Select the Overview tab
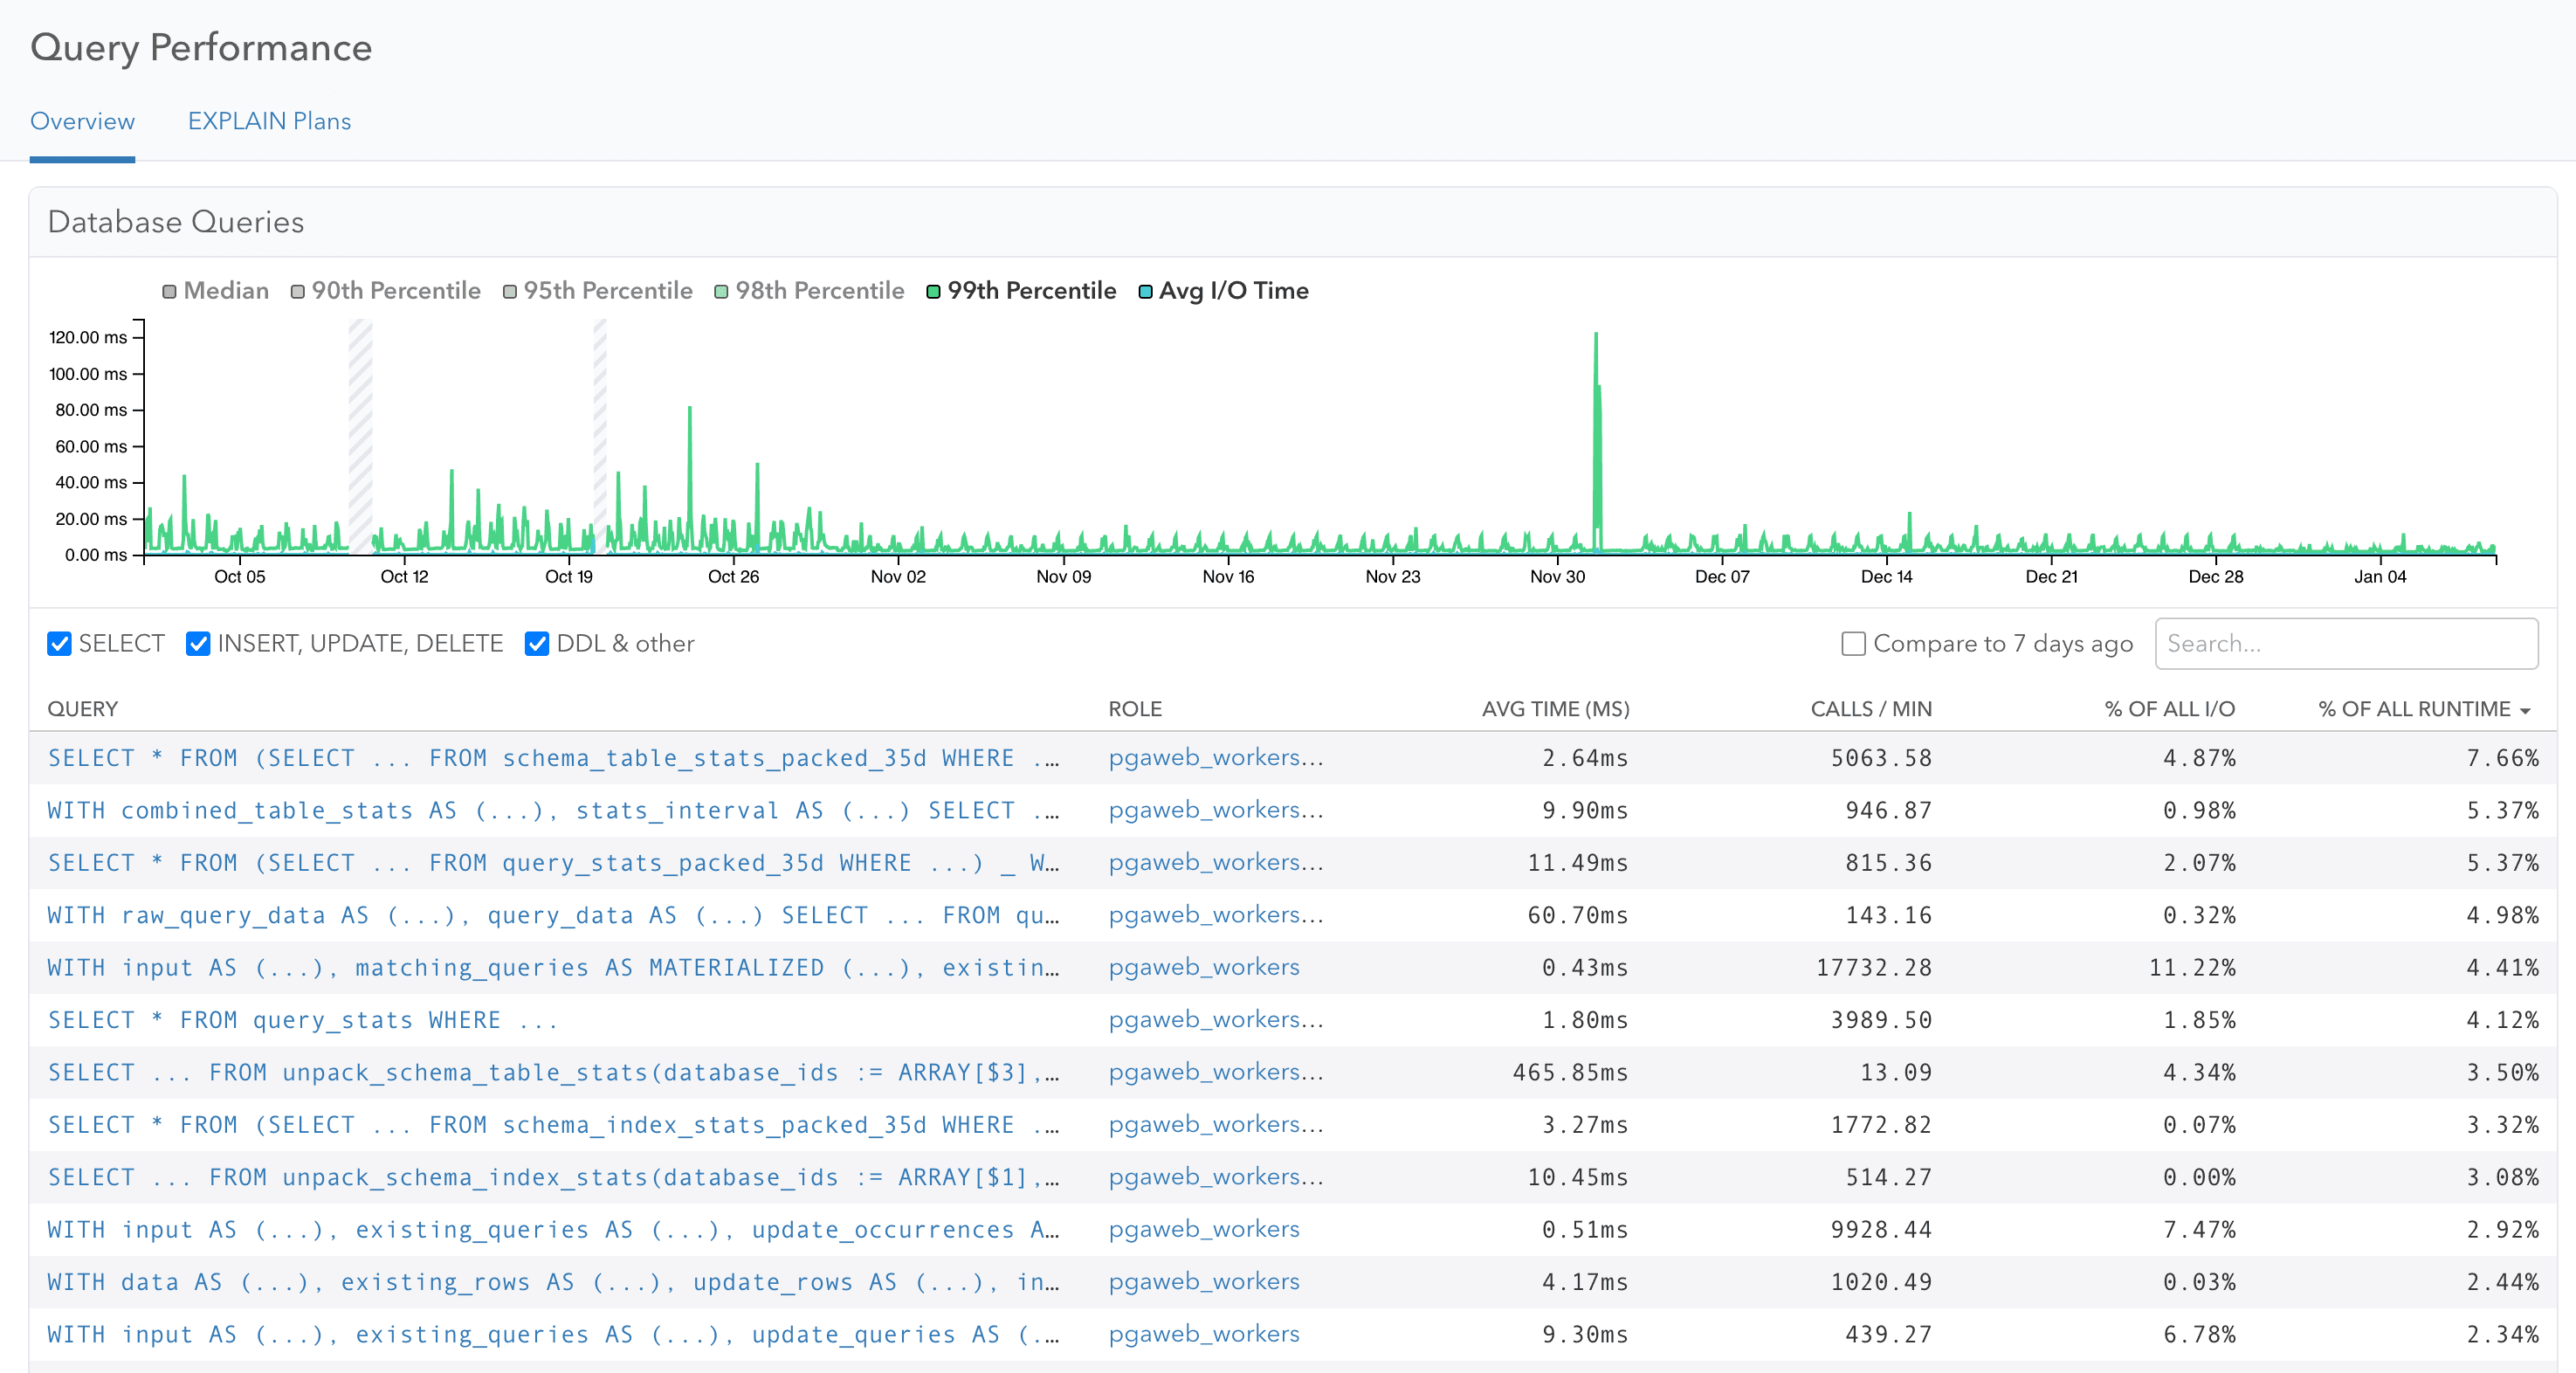 (82, 121)
